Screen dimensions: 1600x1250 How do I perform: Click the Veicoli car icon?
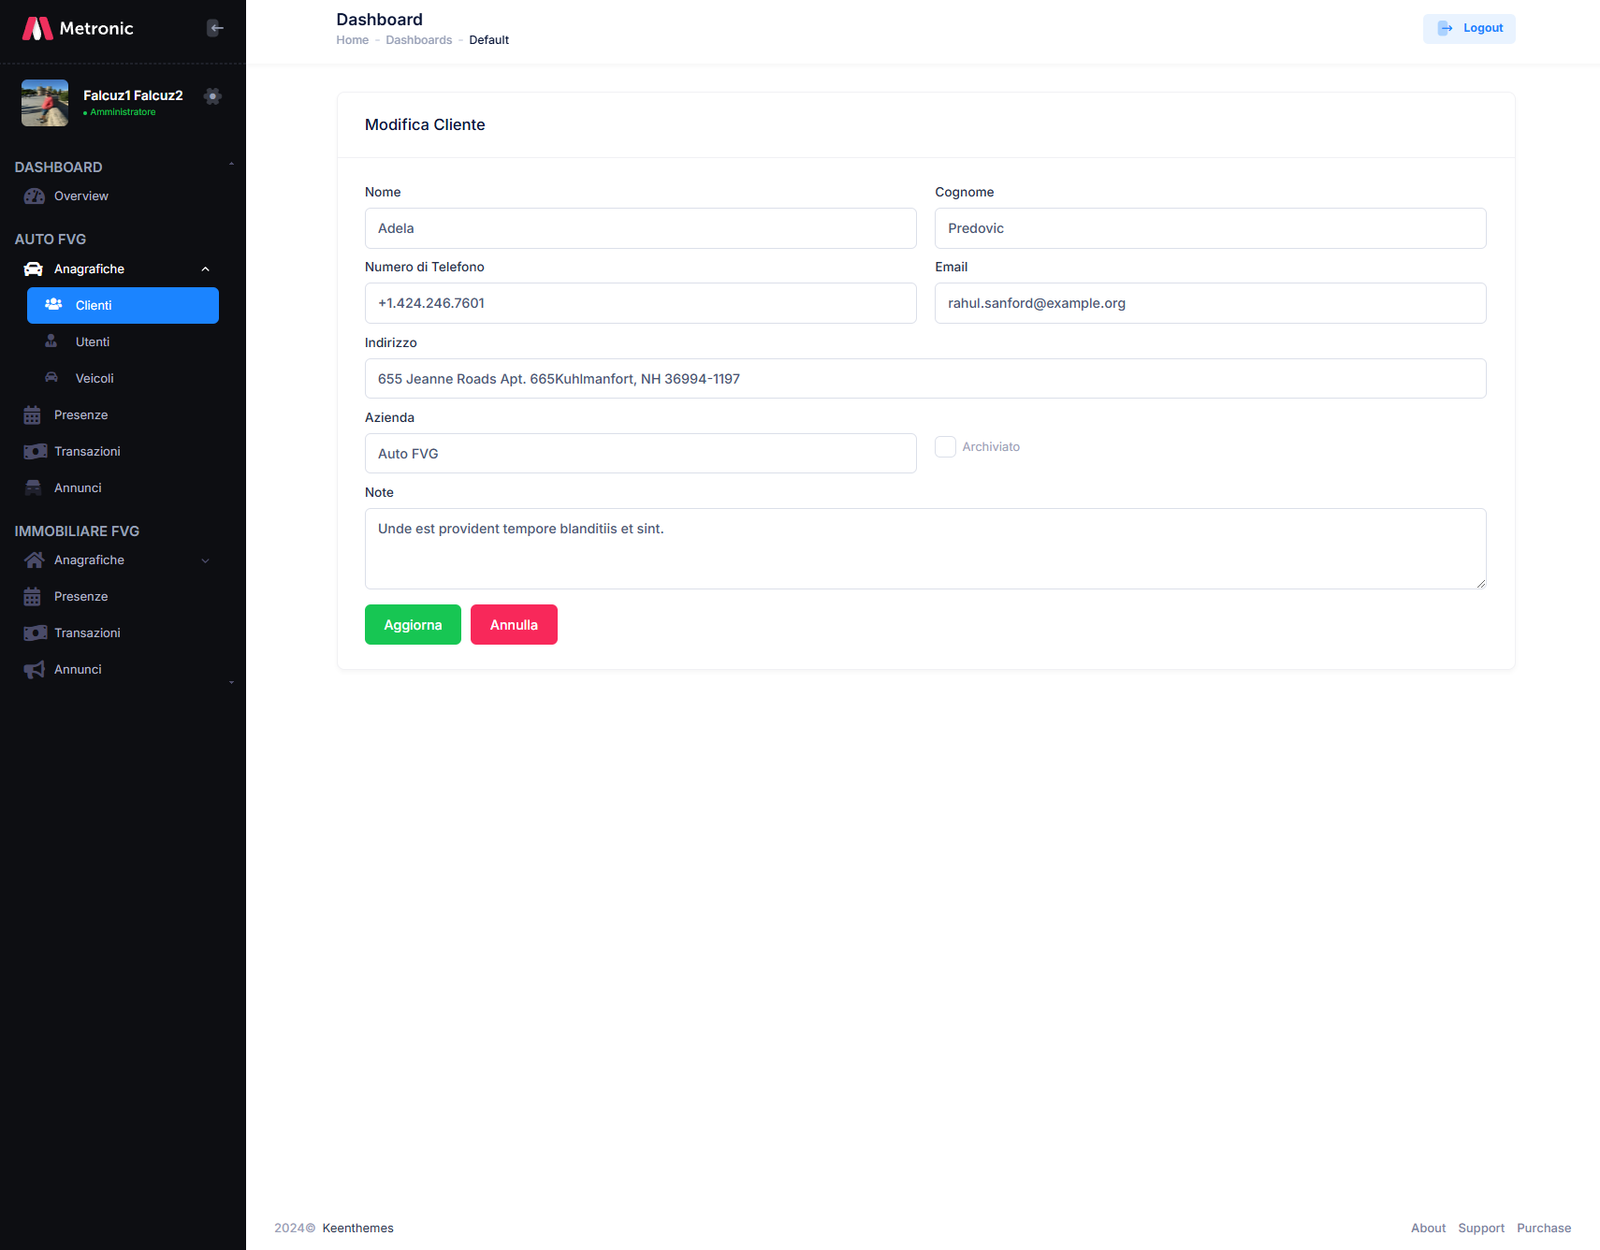[51, 378]
